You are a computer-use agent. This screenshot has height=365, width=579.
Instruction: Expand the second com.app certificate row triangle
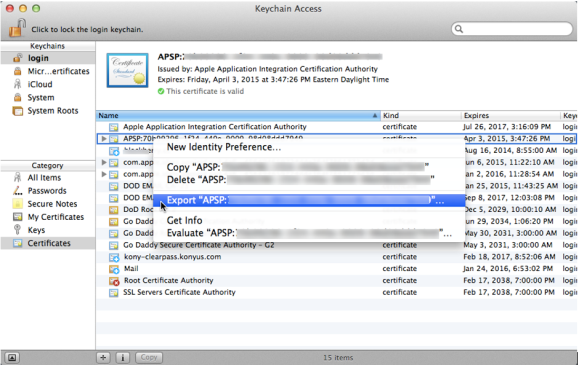(104, 174)
